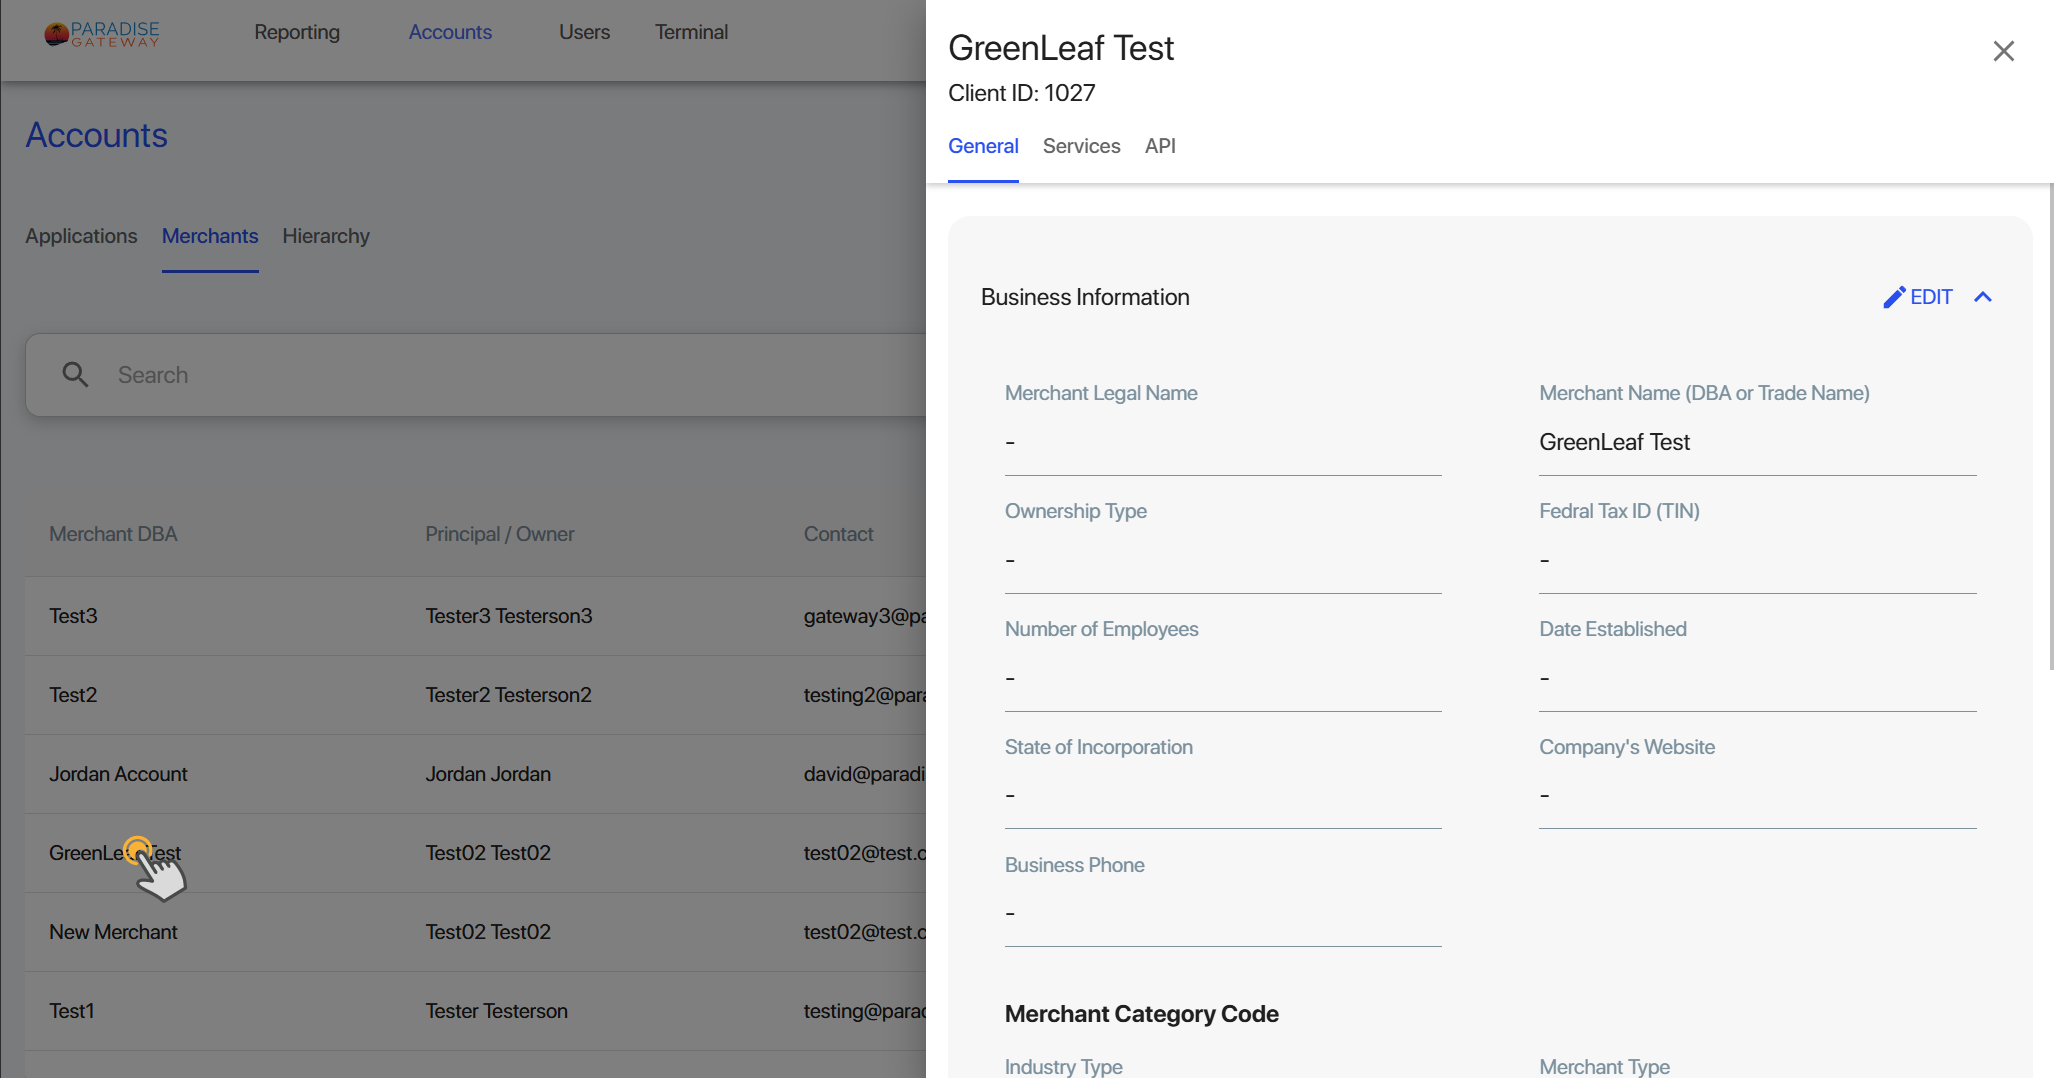Click the Business Phone label
2054x1078 pixels.
(1074, 865)
